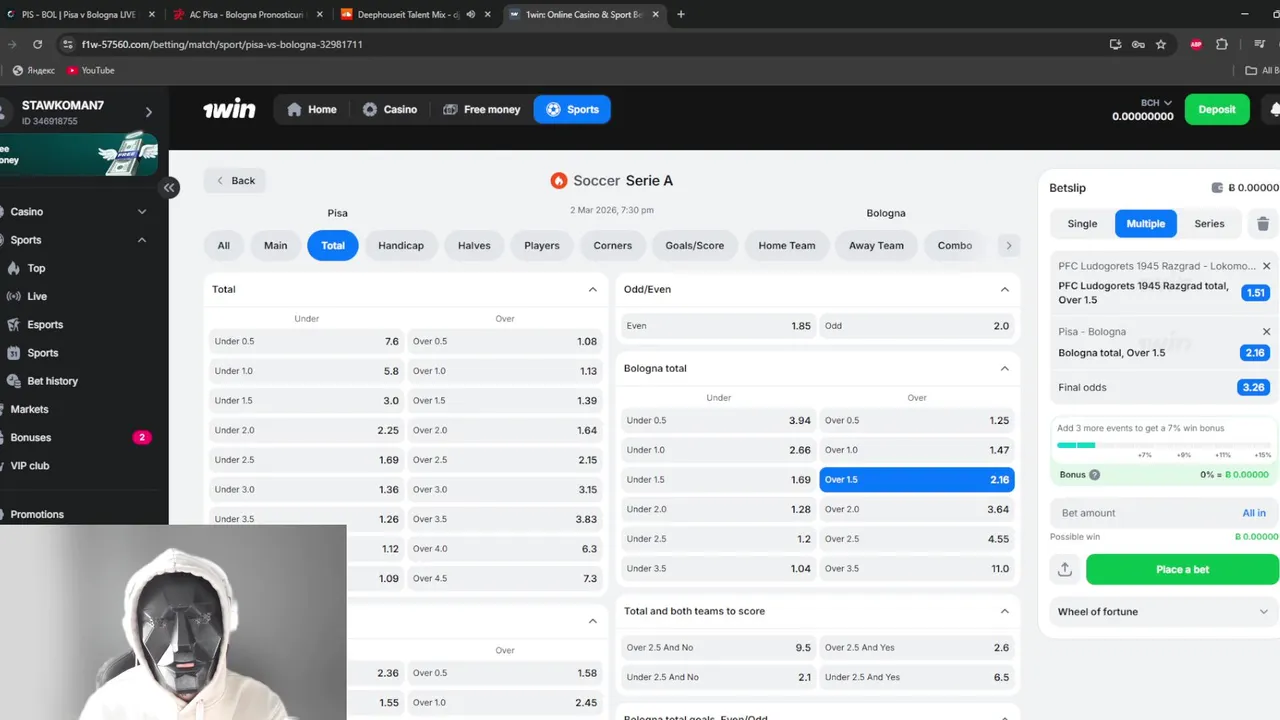Viewport: 1280px width, 720px height.
Task: Select Bologna total Under 1.5 at 1.69
Action: pyautogui.click(x=718, y=480)
